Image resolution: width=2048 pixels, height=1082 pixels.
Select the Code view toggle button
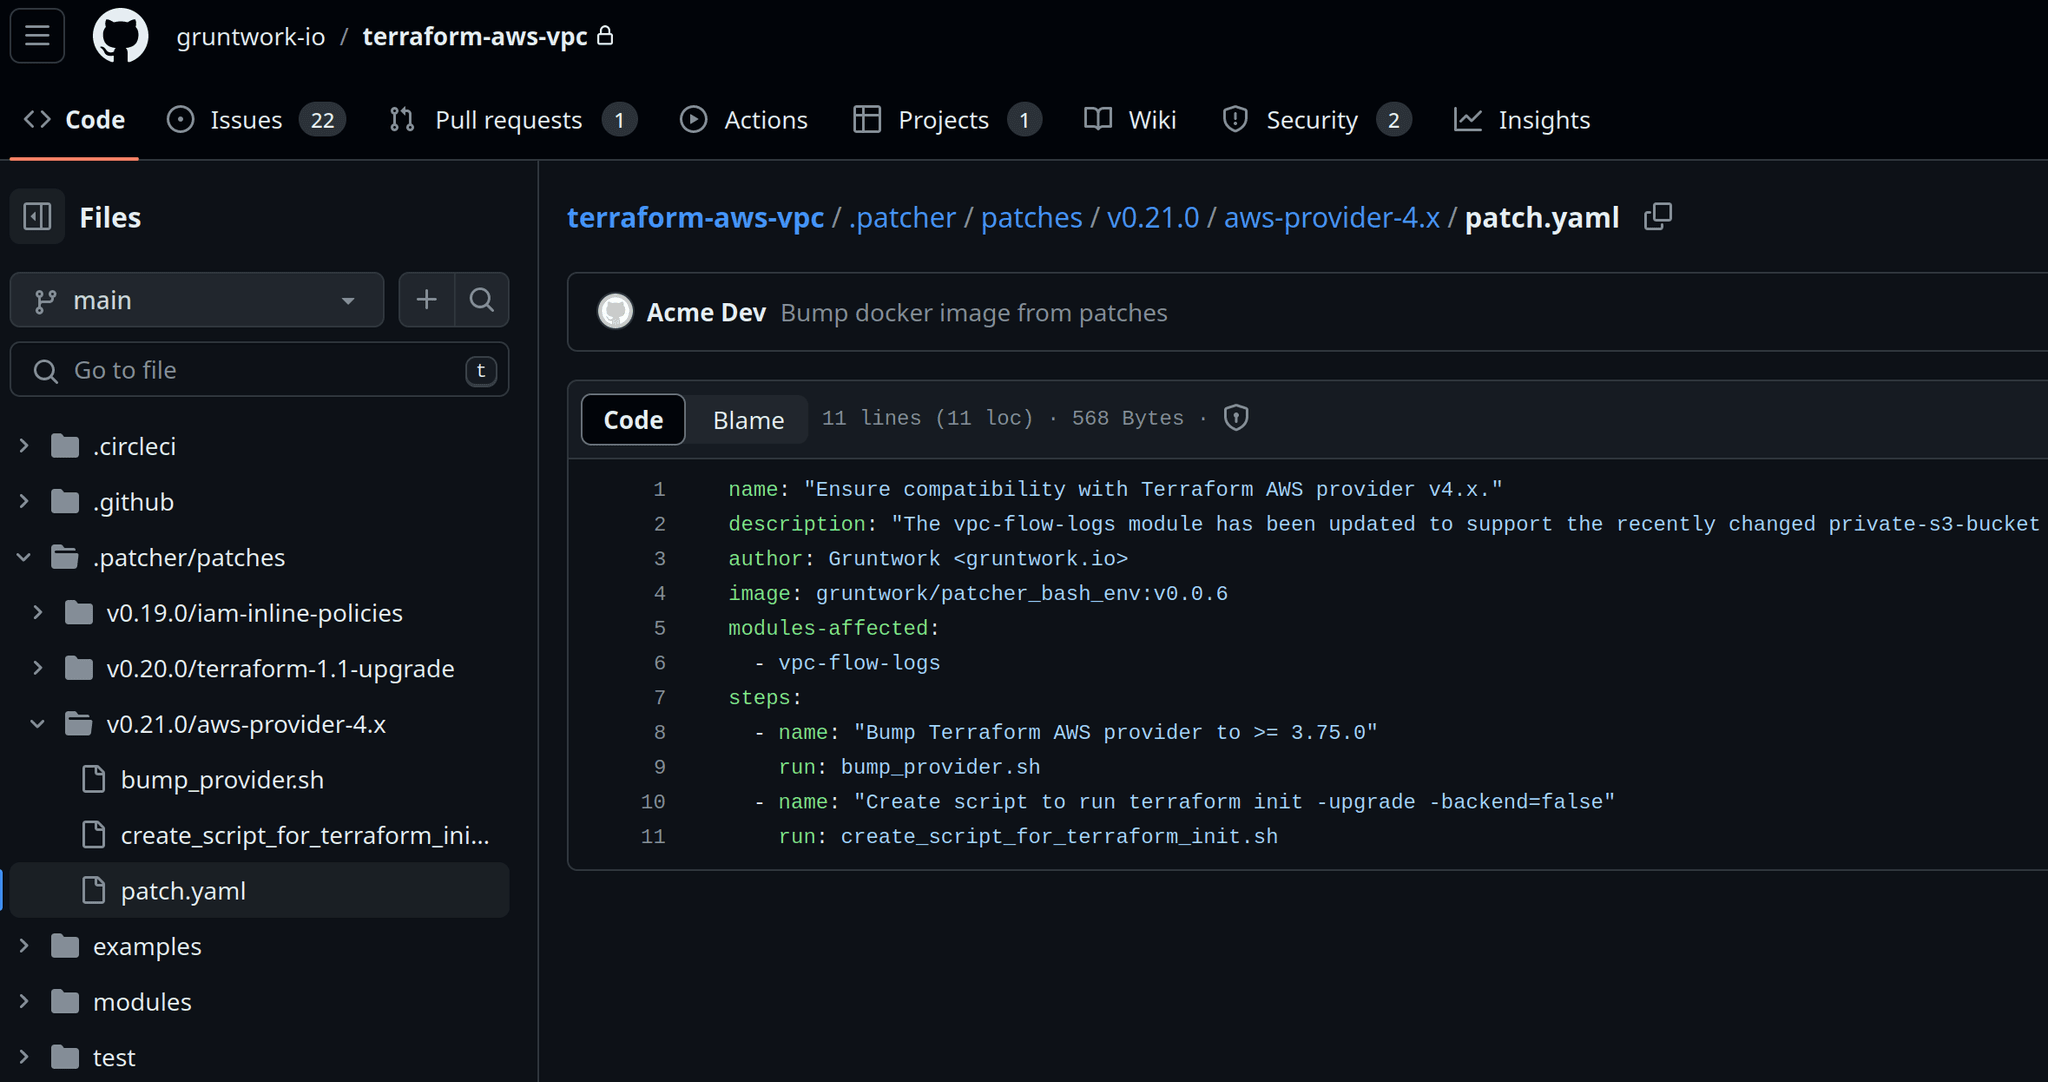pyautogui.click(x=633, y=420)
